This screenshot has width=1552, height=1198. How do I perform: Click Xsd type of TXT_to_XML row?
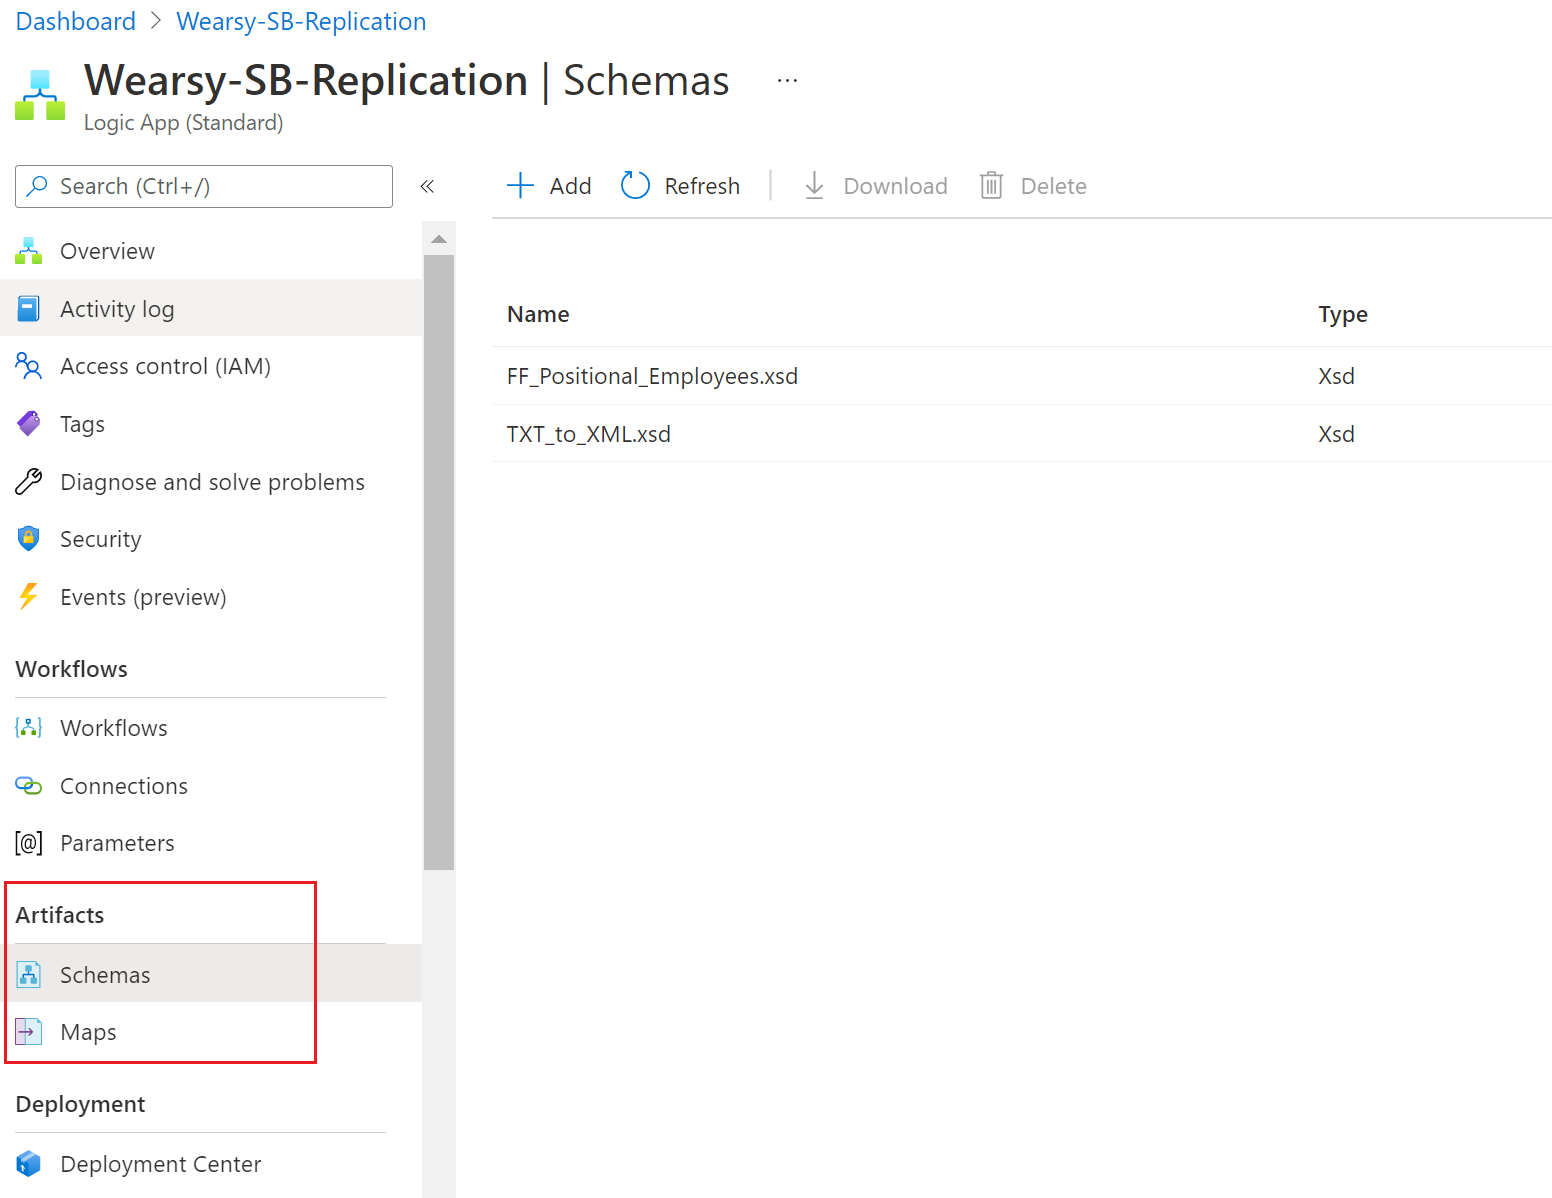click(1336, 434)
